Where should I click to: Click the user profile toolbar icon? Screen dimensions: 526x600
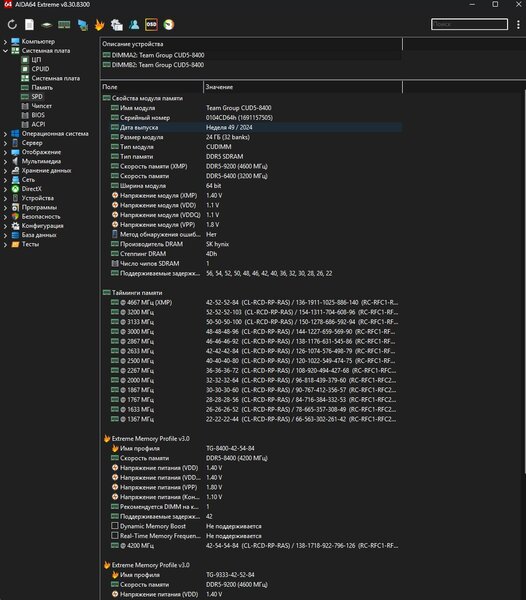pyautogui.click(x=134, y=25)
